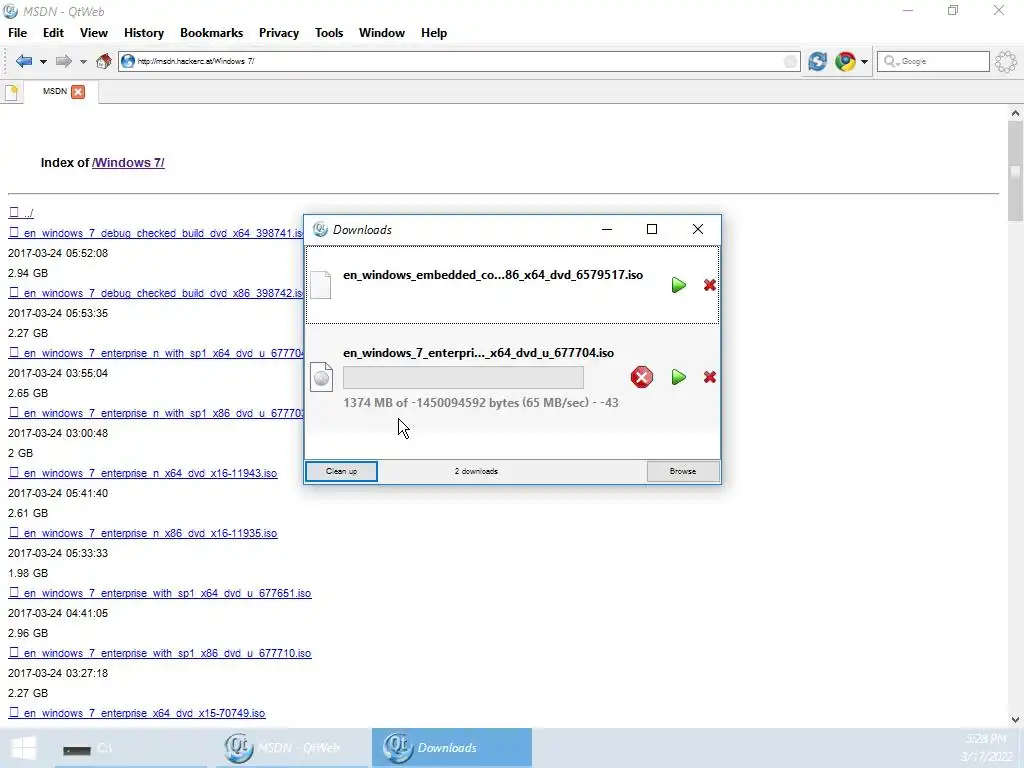Stop the en_windows_7_enterpri download with red circle

(x=641, y=377)
